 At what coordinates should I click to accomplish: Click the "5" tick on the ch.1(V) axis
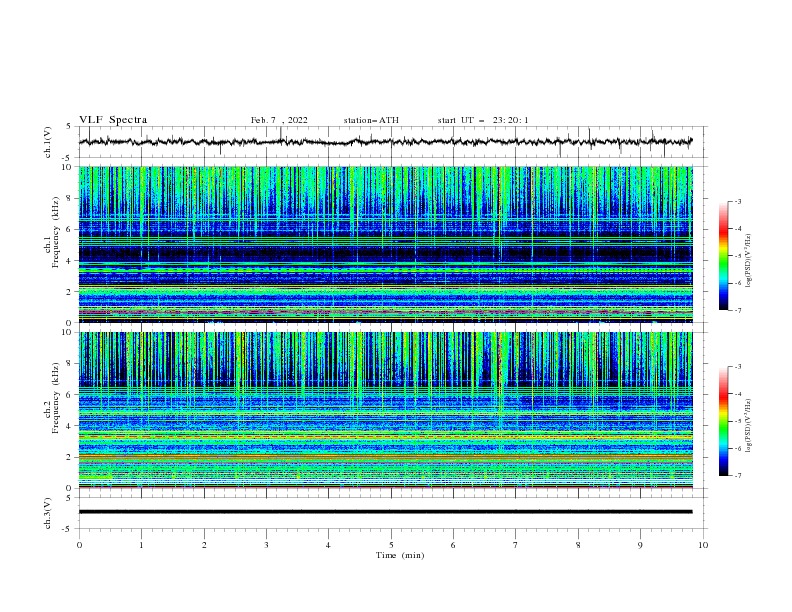pyautogui.click(x=70, y=126)
